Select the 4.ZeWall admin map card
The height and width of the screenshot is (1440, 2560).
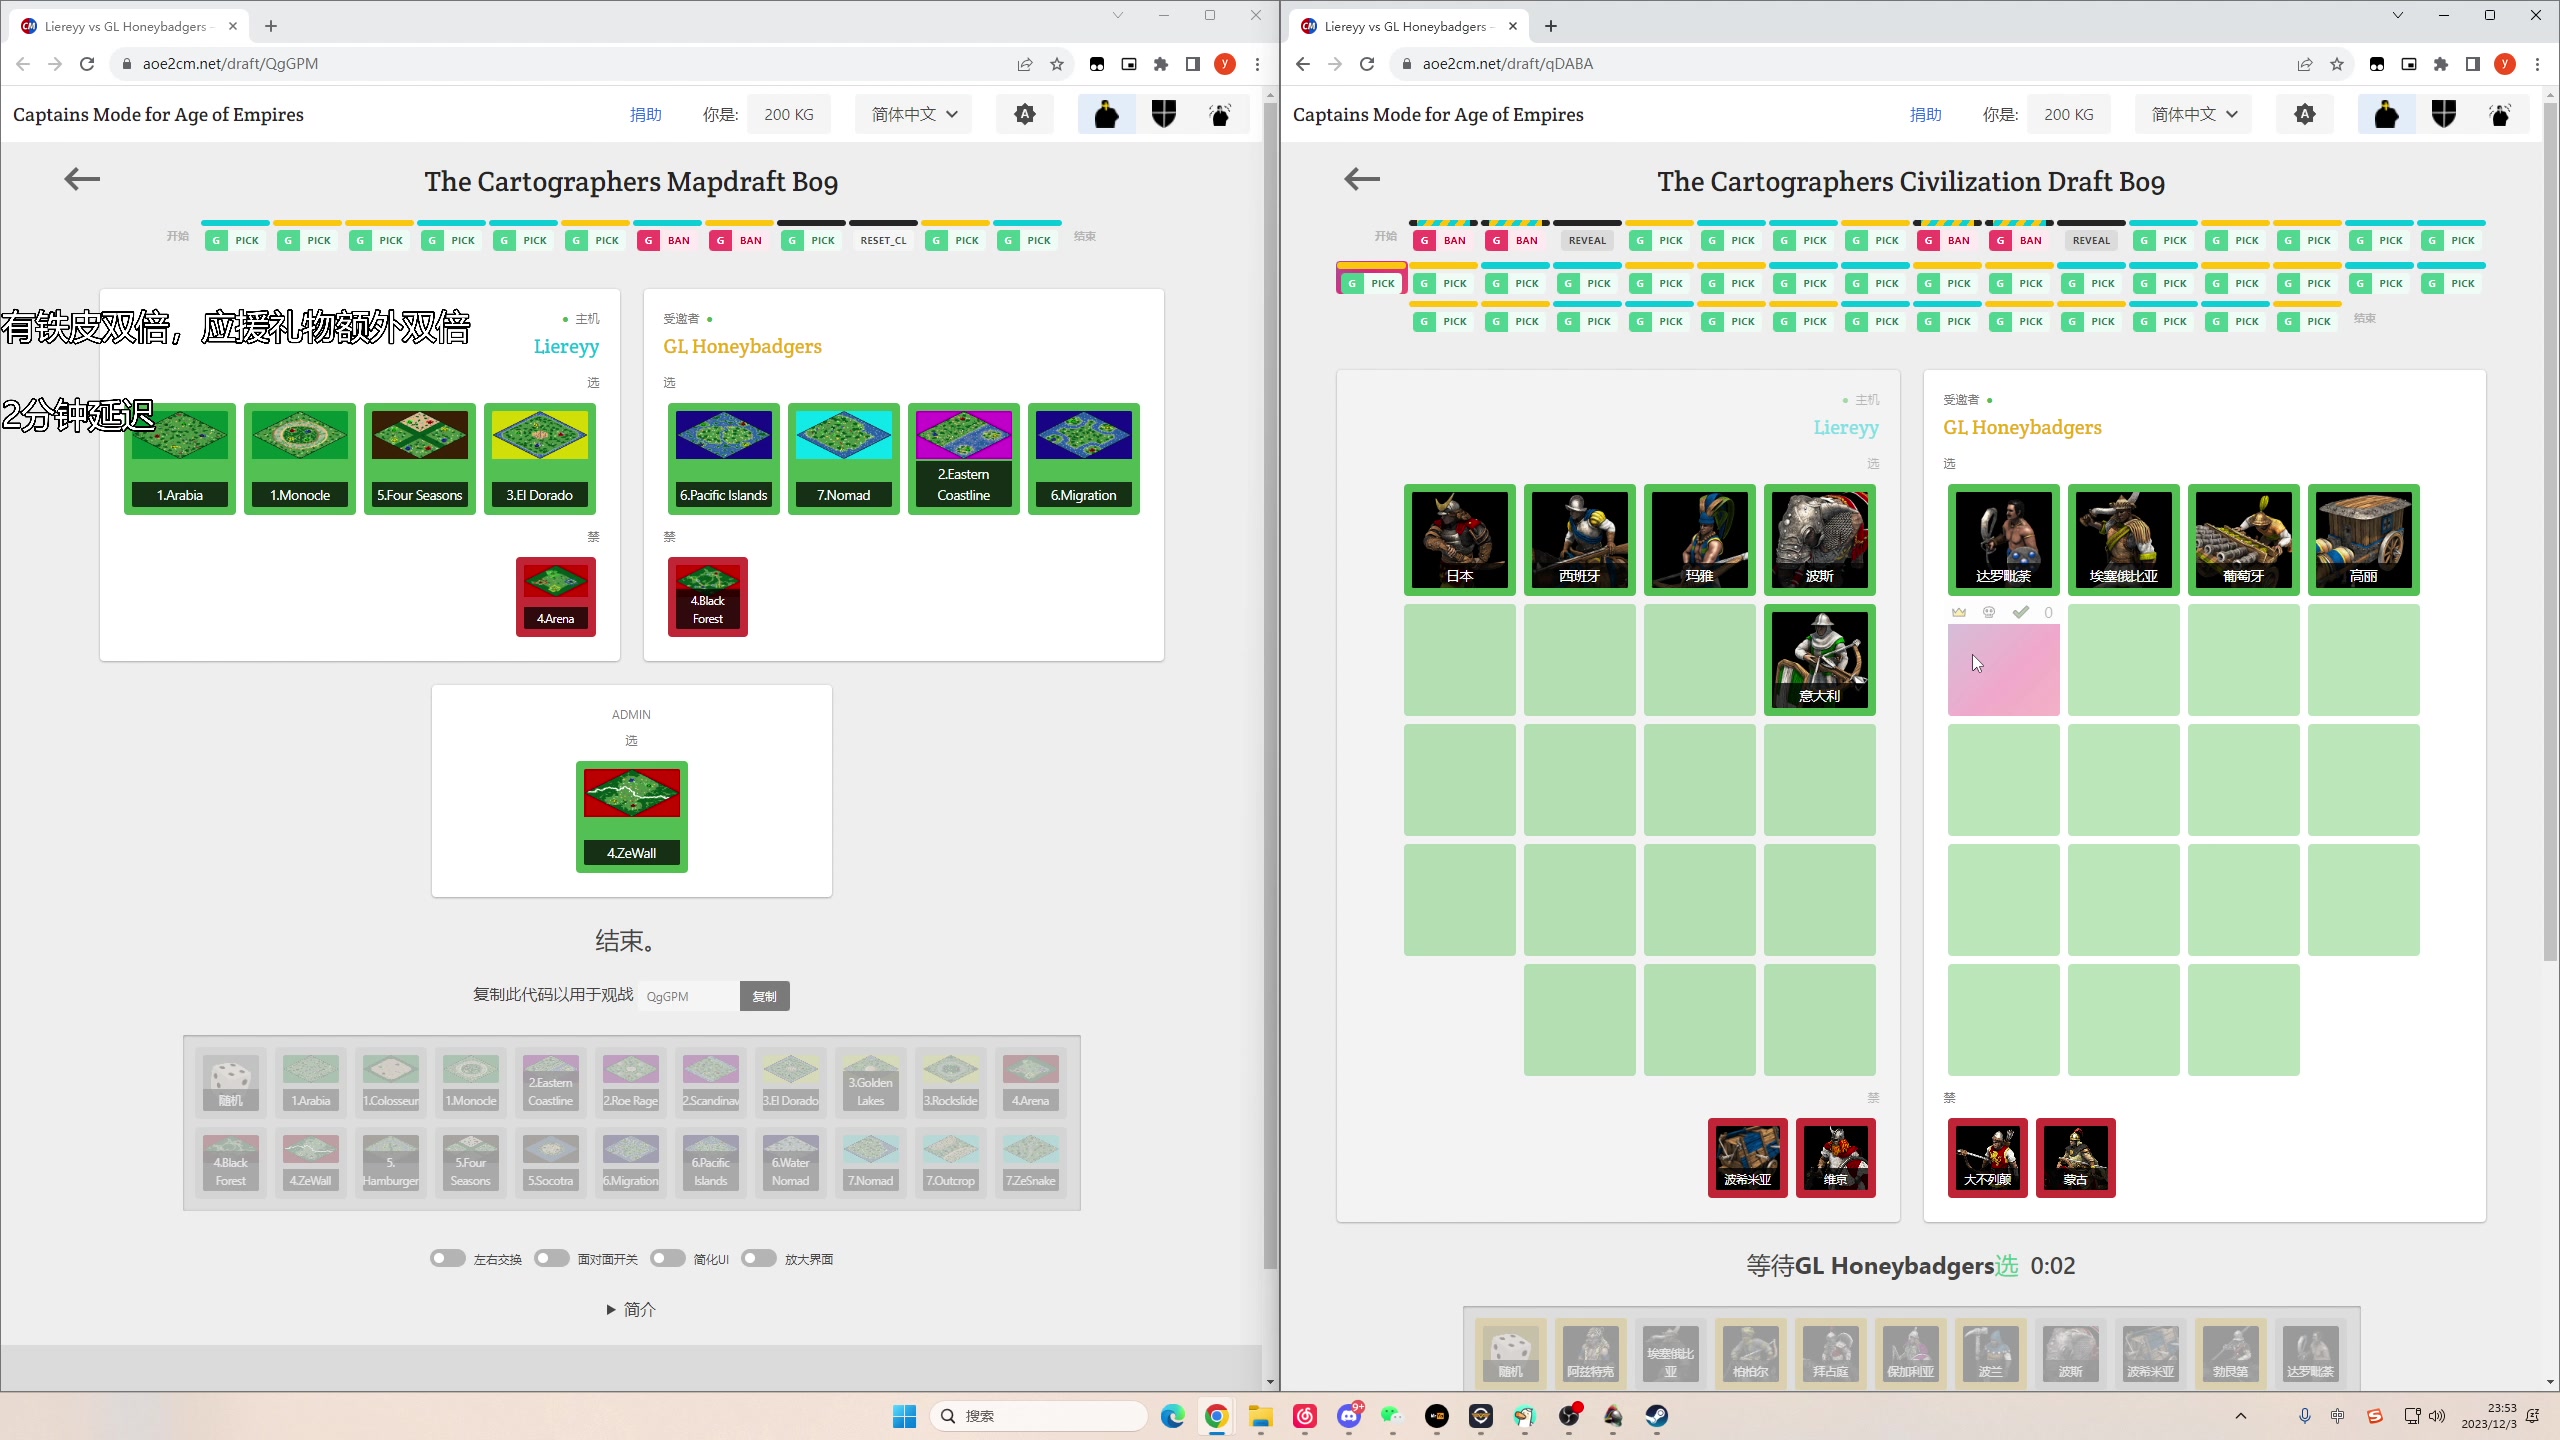click(632, 817)
